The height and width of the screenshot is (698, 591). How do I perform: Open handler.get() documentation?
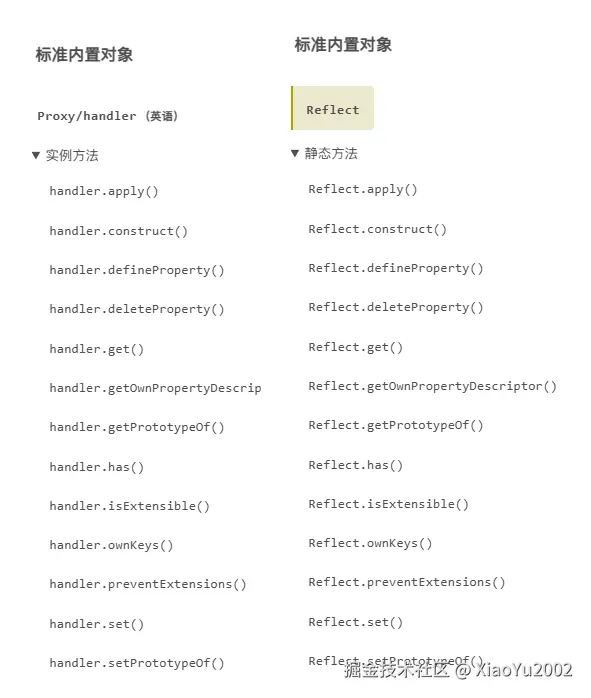tap(97, 349)
